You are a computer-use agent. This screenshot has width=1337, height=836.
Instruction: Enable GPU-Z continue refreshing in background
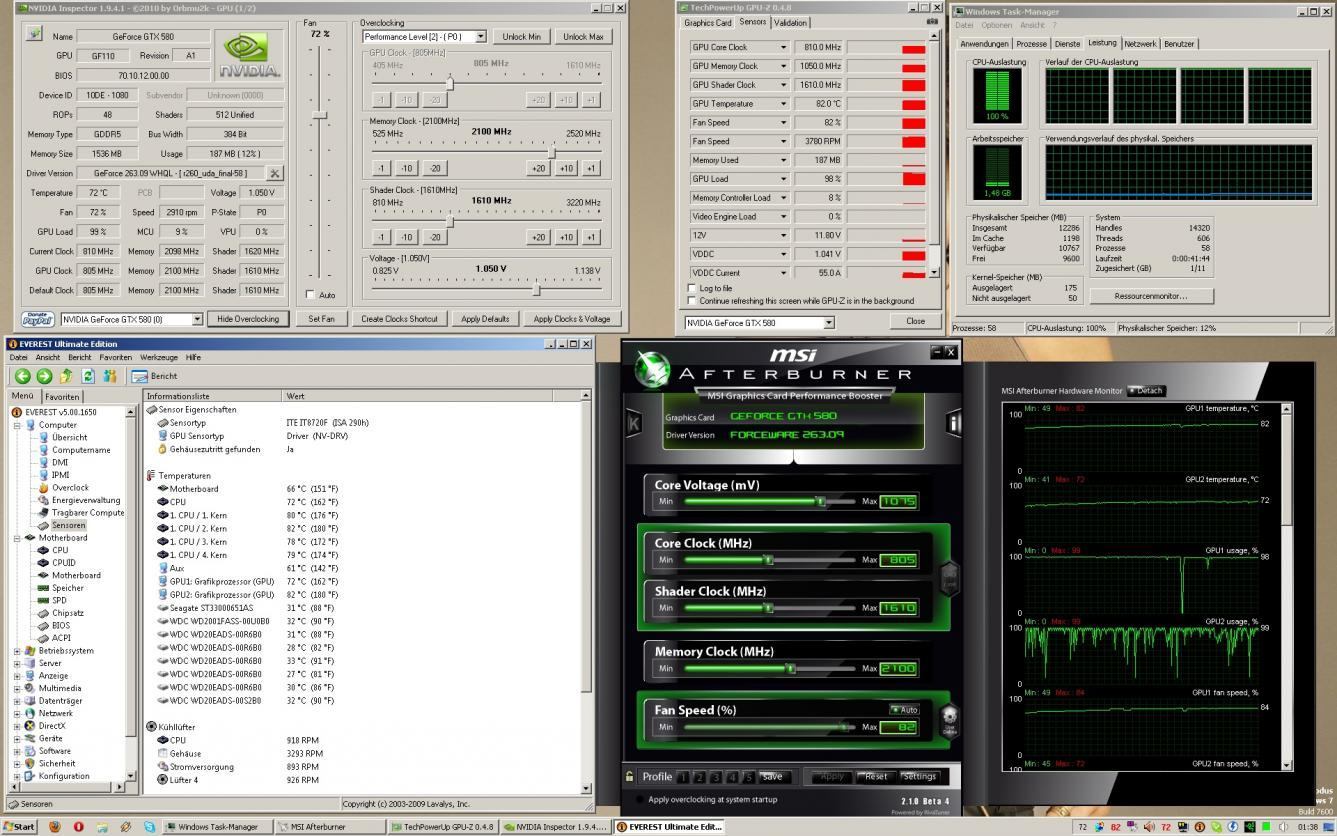pos(692,300)
